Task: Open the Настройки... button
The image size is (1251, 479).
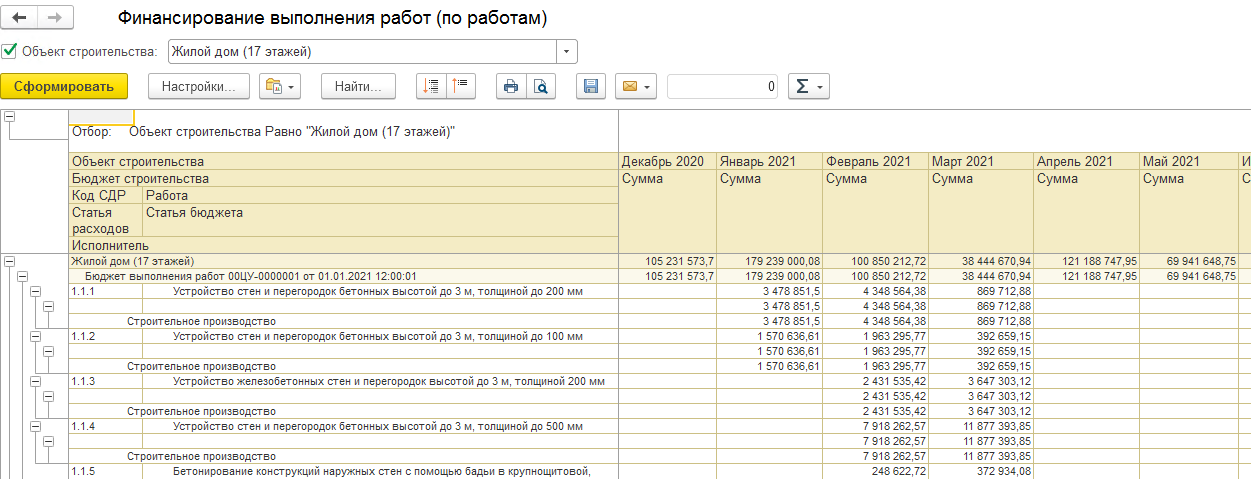Action: point(198,87)
